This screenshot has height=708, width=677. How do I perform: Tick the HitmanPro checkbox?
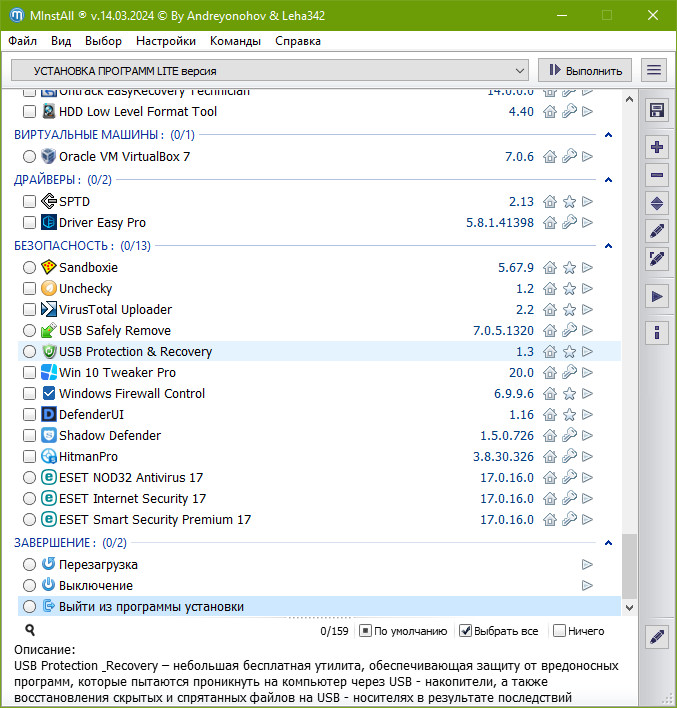click(30, 457)
